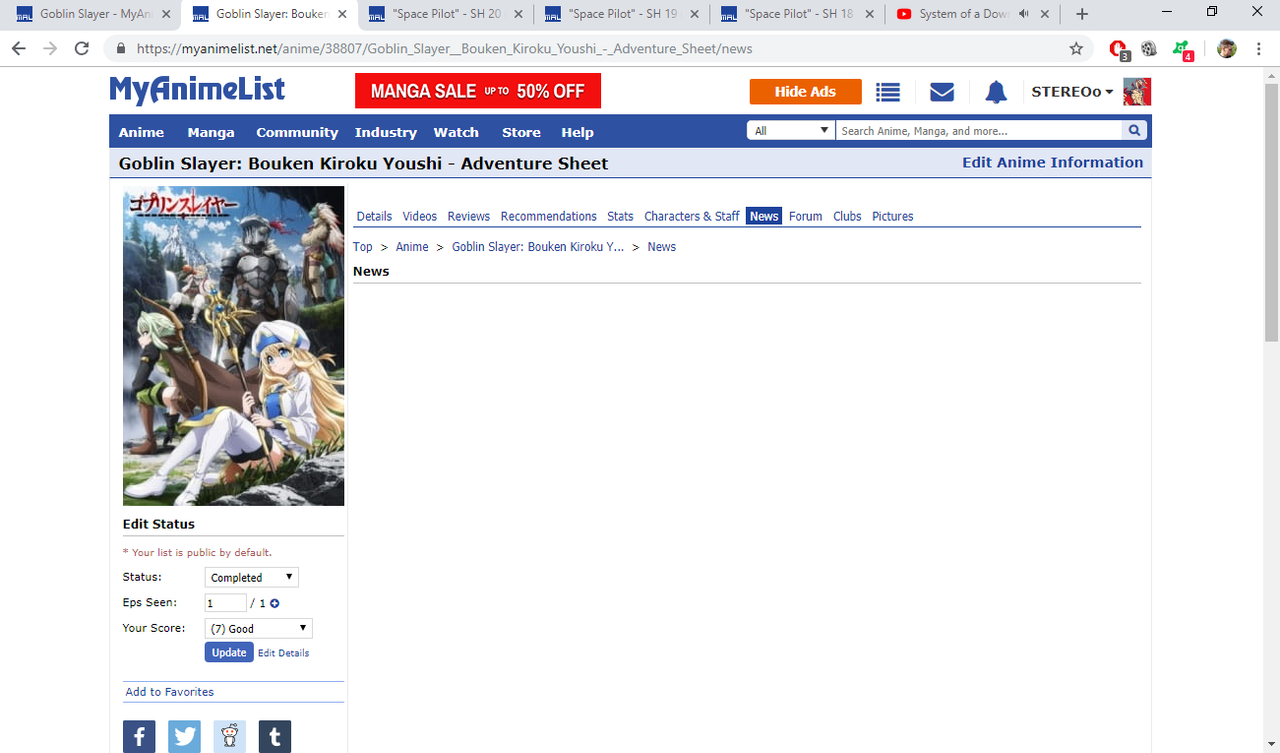Image resolution: width=1280 pixels, height=753 pixels.
Task: Click the Top breadcrumb link
Action: pyautogui.click(x=363, y=247)
